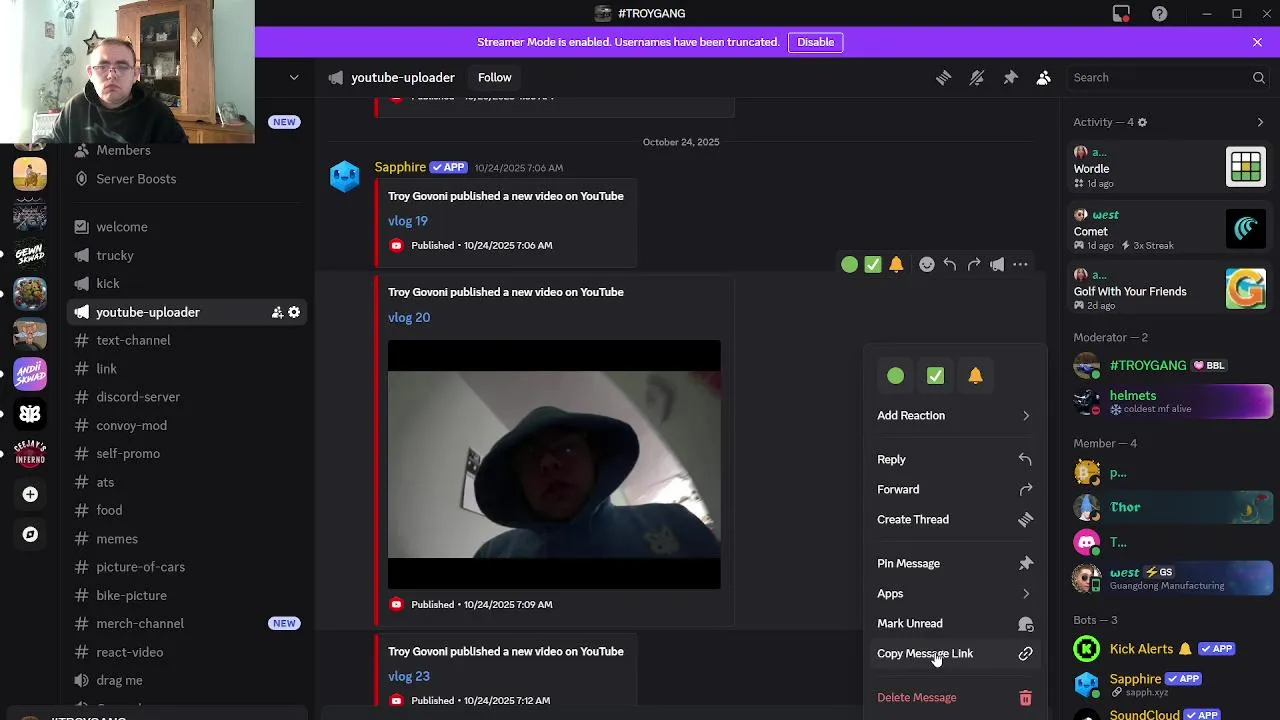Dismiss the Streamer Mode banner
This screenshot has height=720, width=1280.
pos(1257,42)
